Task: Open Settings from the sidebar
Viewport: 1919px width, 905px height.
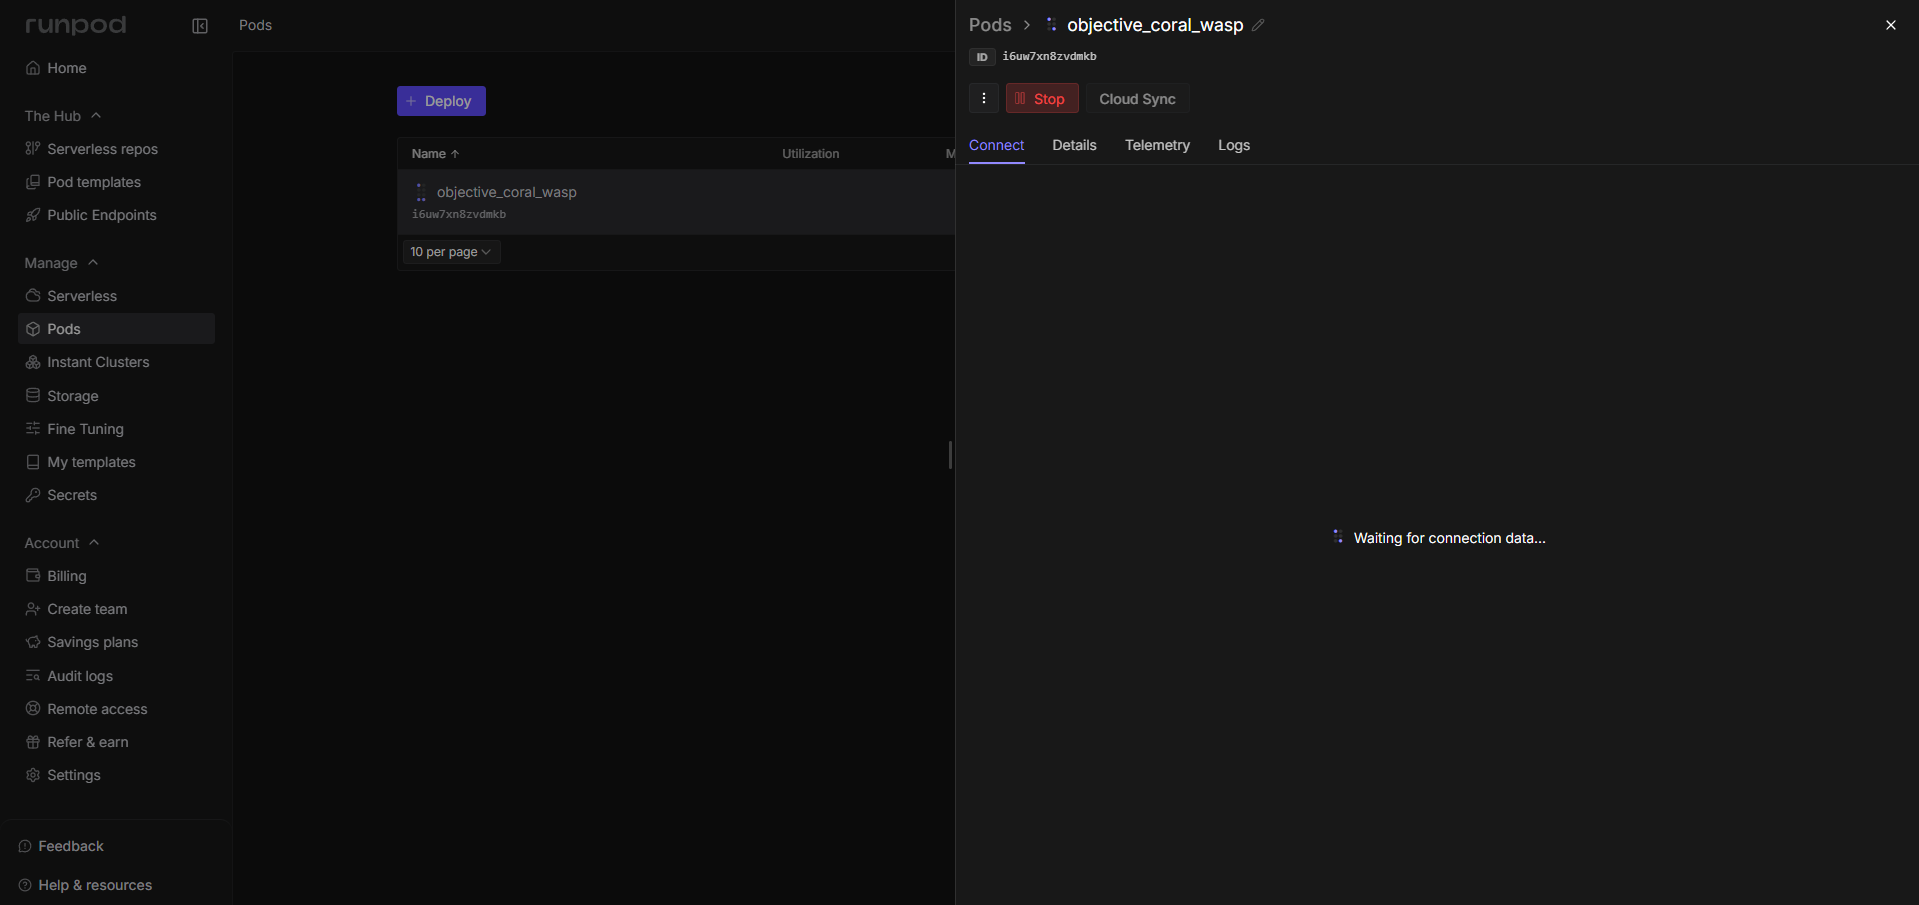Action: coord(73,775)
